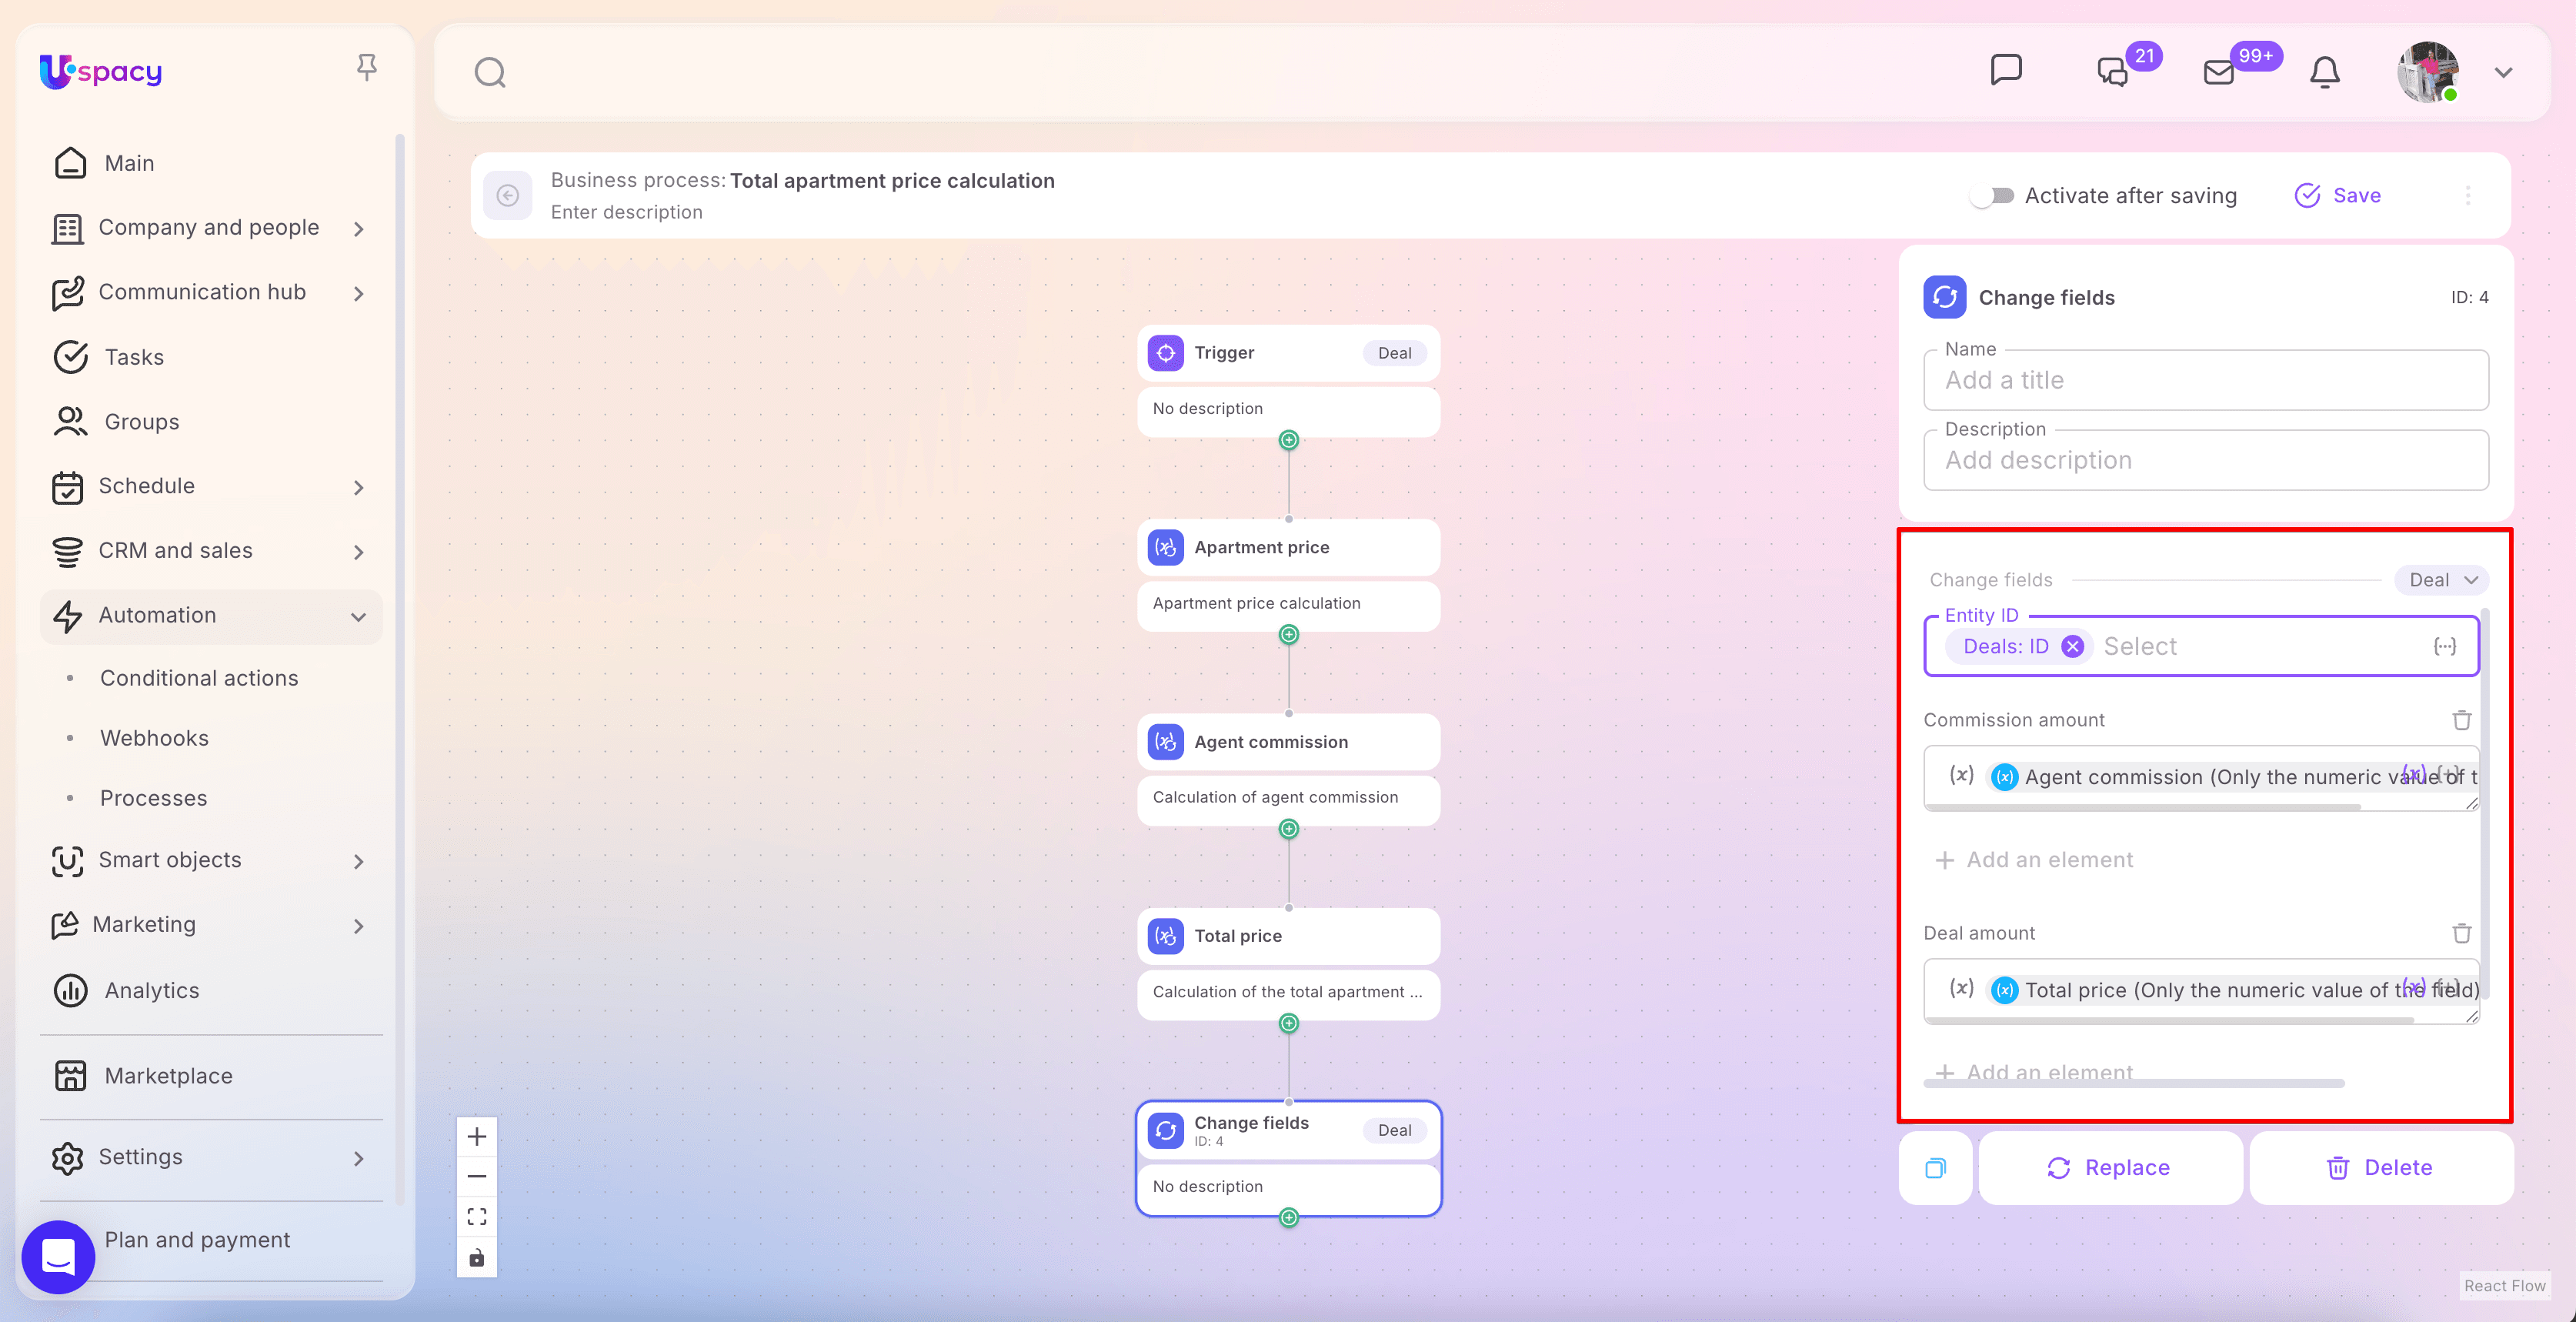The height and width of the screenshot is (1322, 2576).
Task: Expand CRM and sales submenu arrow
Action: (359, 552)
